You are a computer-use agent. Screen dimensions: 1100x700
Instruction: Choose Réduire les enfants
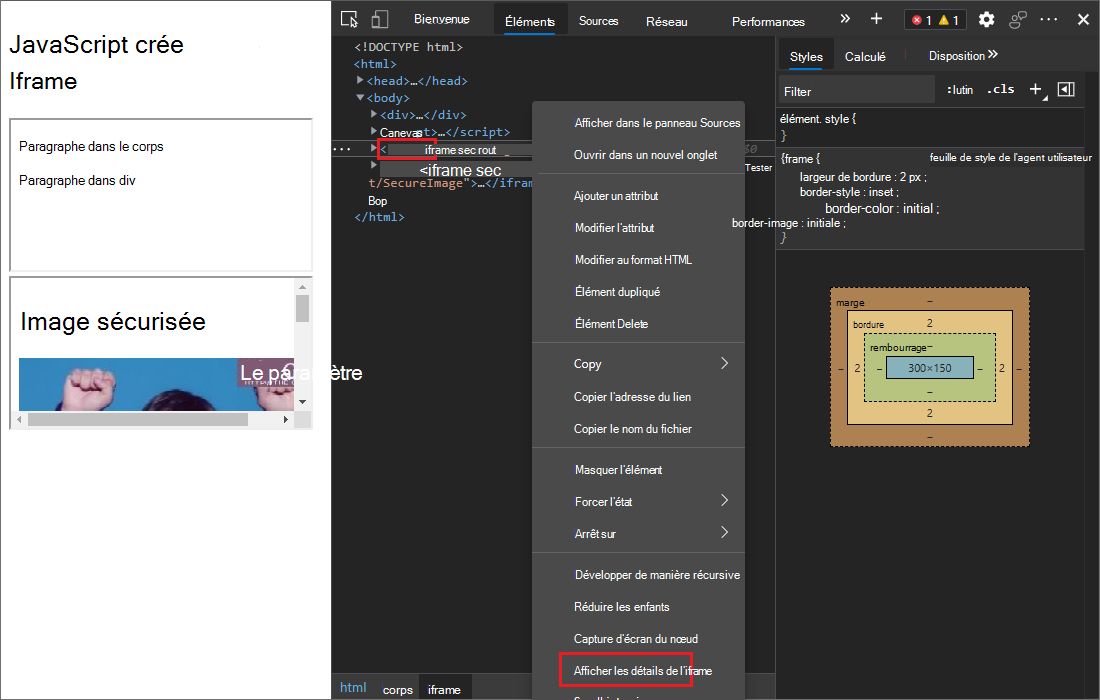(638, 607)
